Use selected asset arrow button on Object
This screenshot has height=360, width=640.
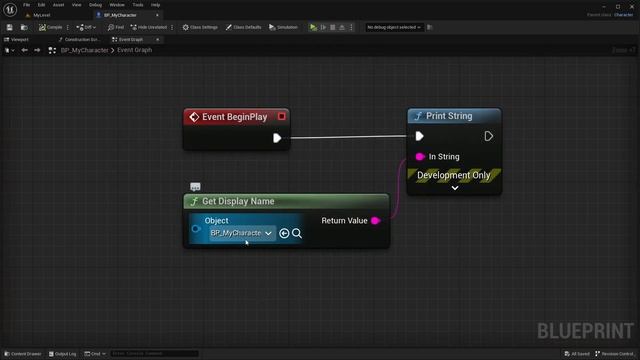[284, 233]
